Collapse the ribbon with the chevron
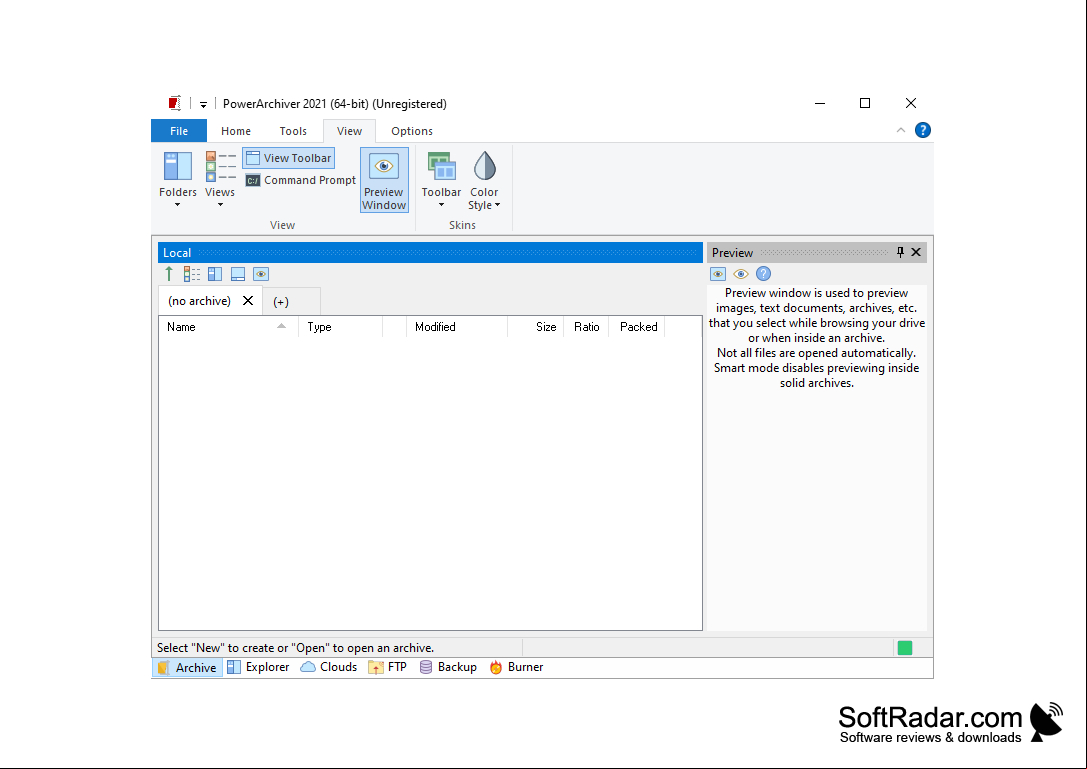The width and height of the screenshot is (1087, 769). coord(901,130)
